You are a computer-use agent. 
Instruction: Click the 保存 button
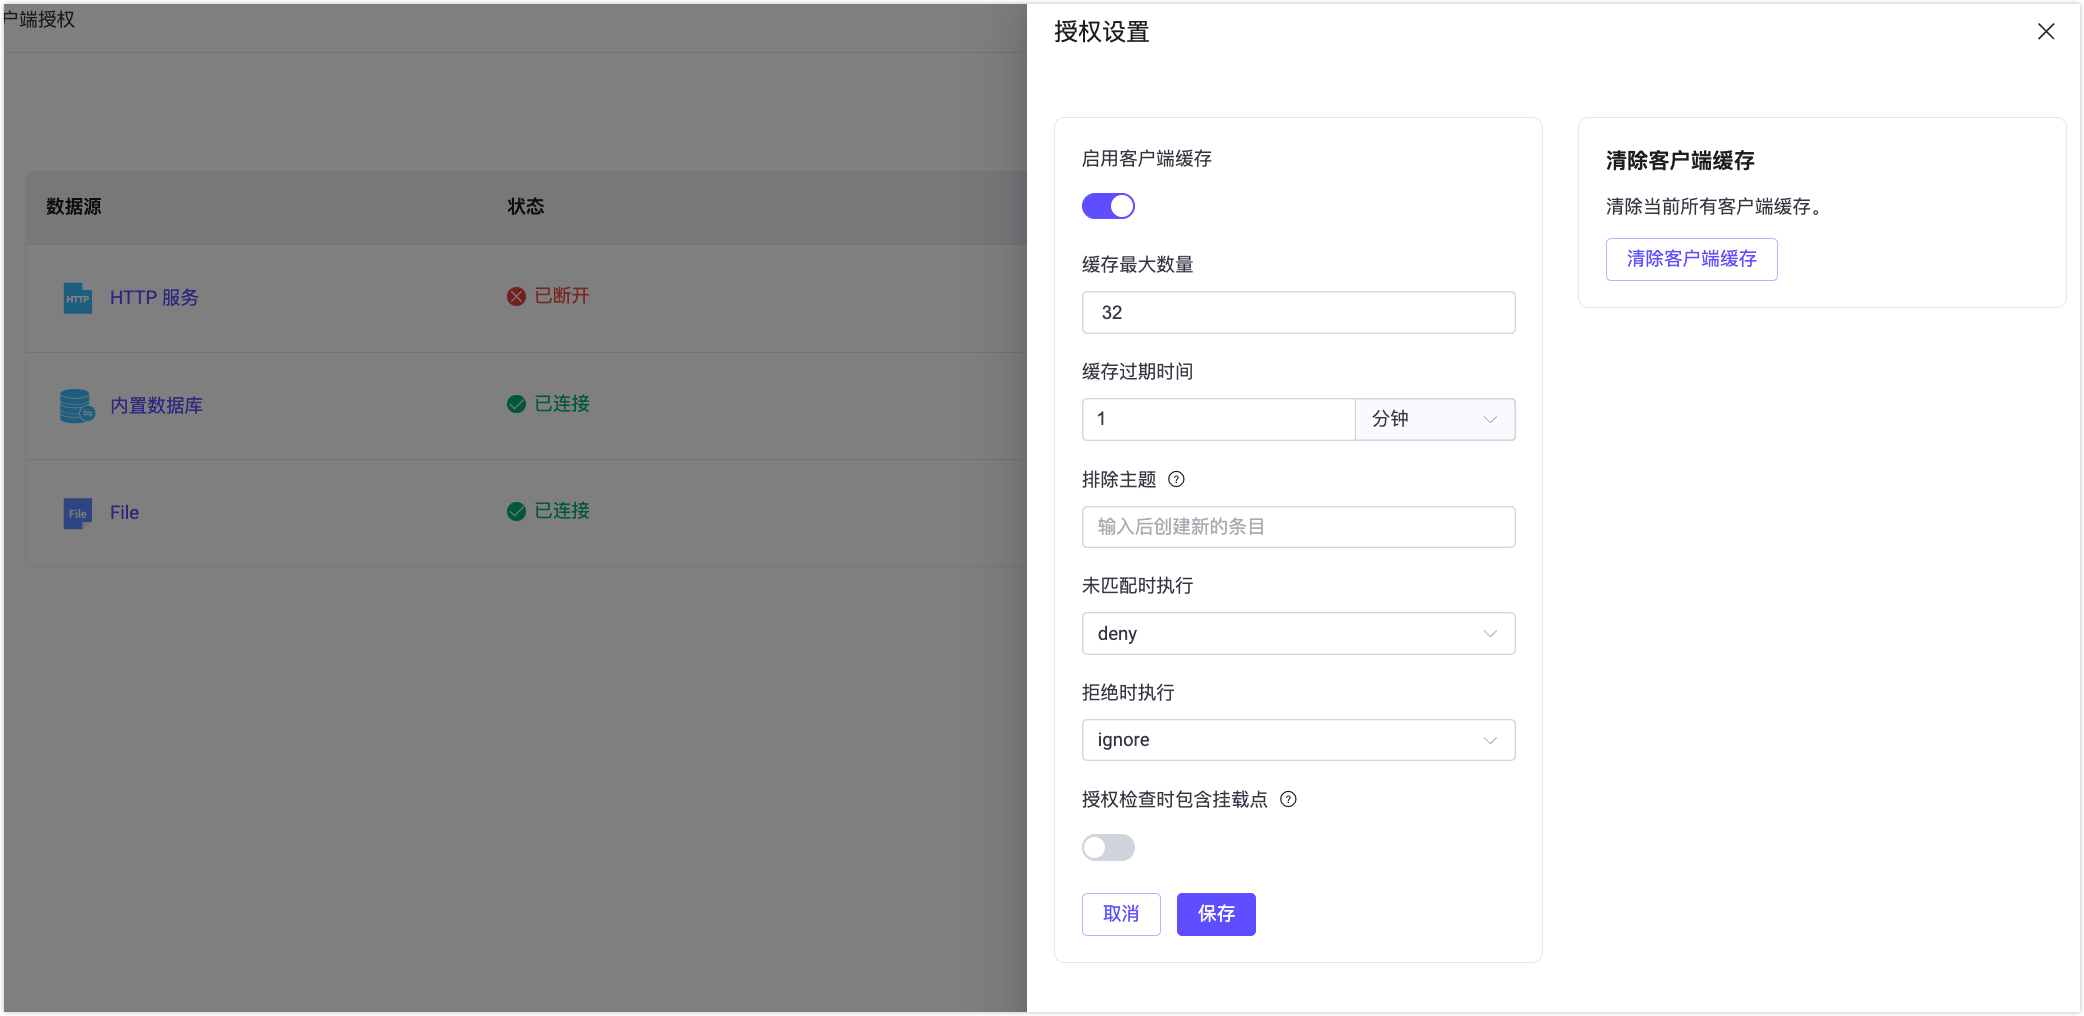(x=1215, y=914)
